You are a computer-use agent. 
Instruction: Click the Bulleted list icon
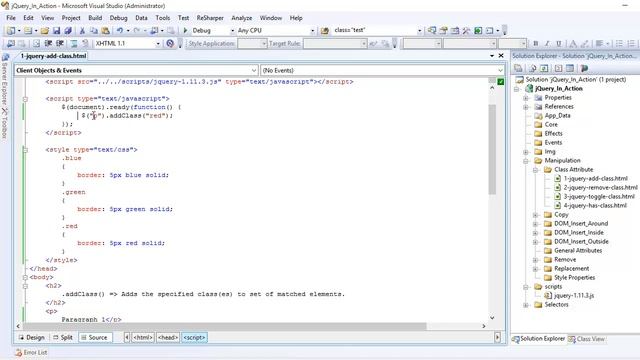[x=619, y=43]
